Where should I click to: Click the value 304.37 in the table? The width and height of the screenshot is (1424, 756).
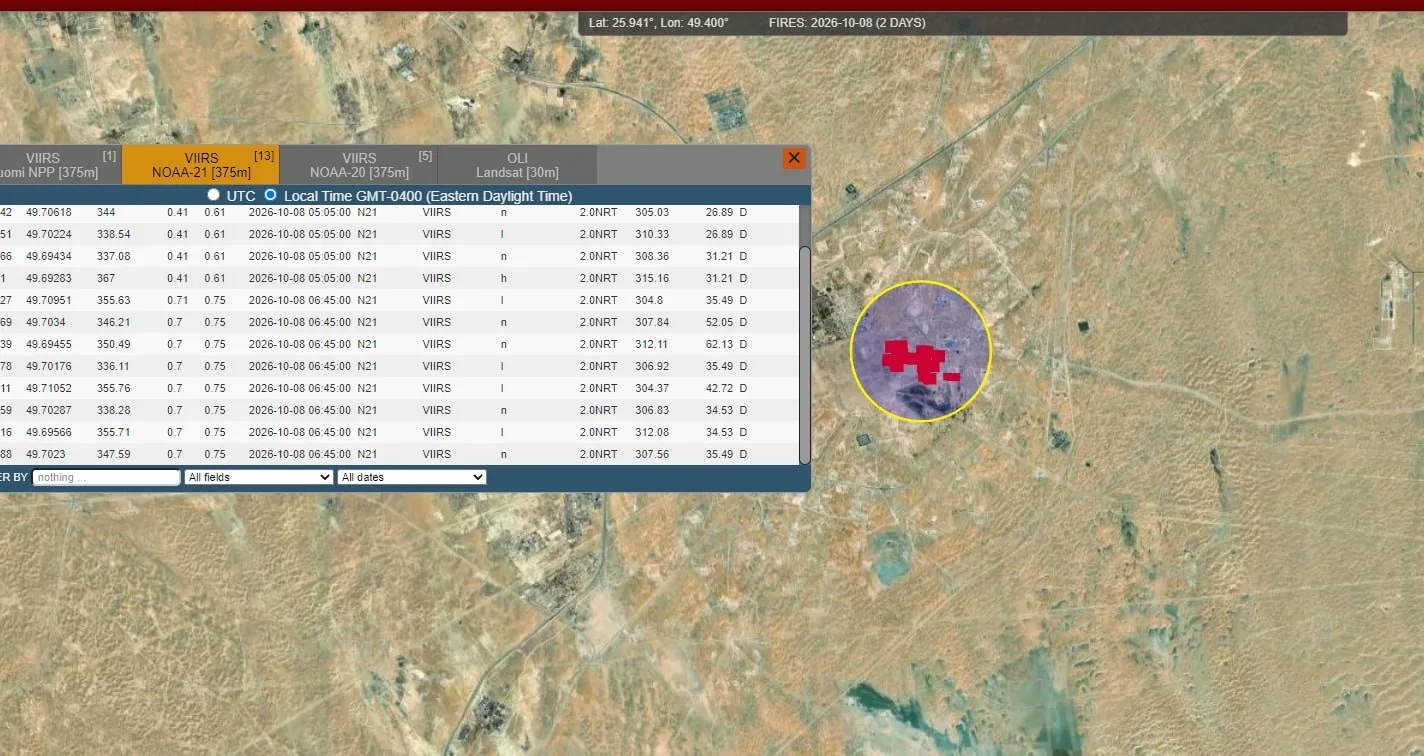pos(652,388)
